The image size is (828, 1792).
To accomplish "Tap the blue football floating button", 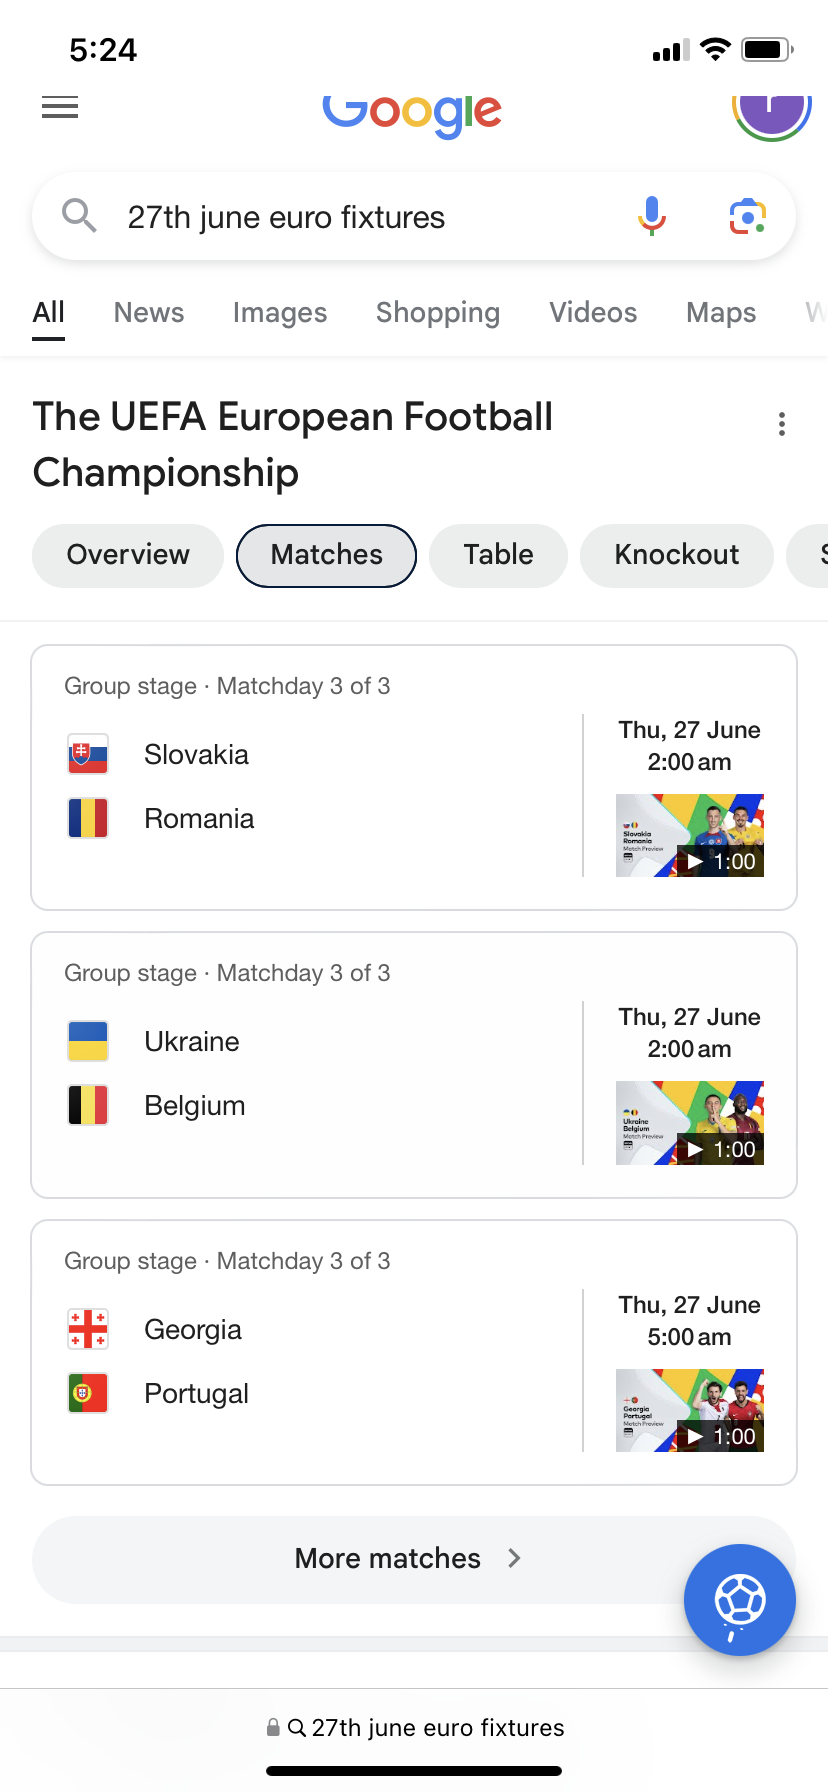I will (739, 1600).
